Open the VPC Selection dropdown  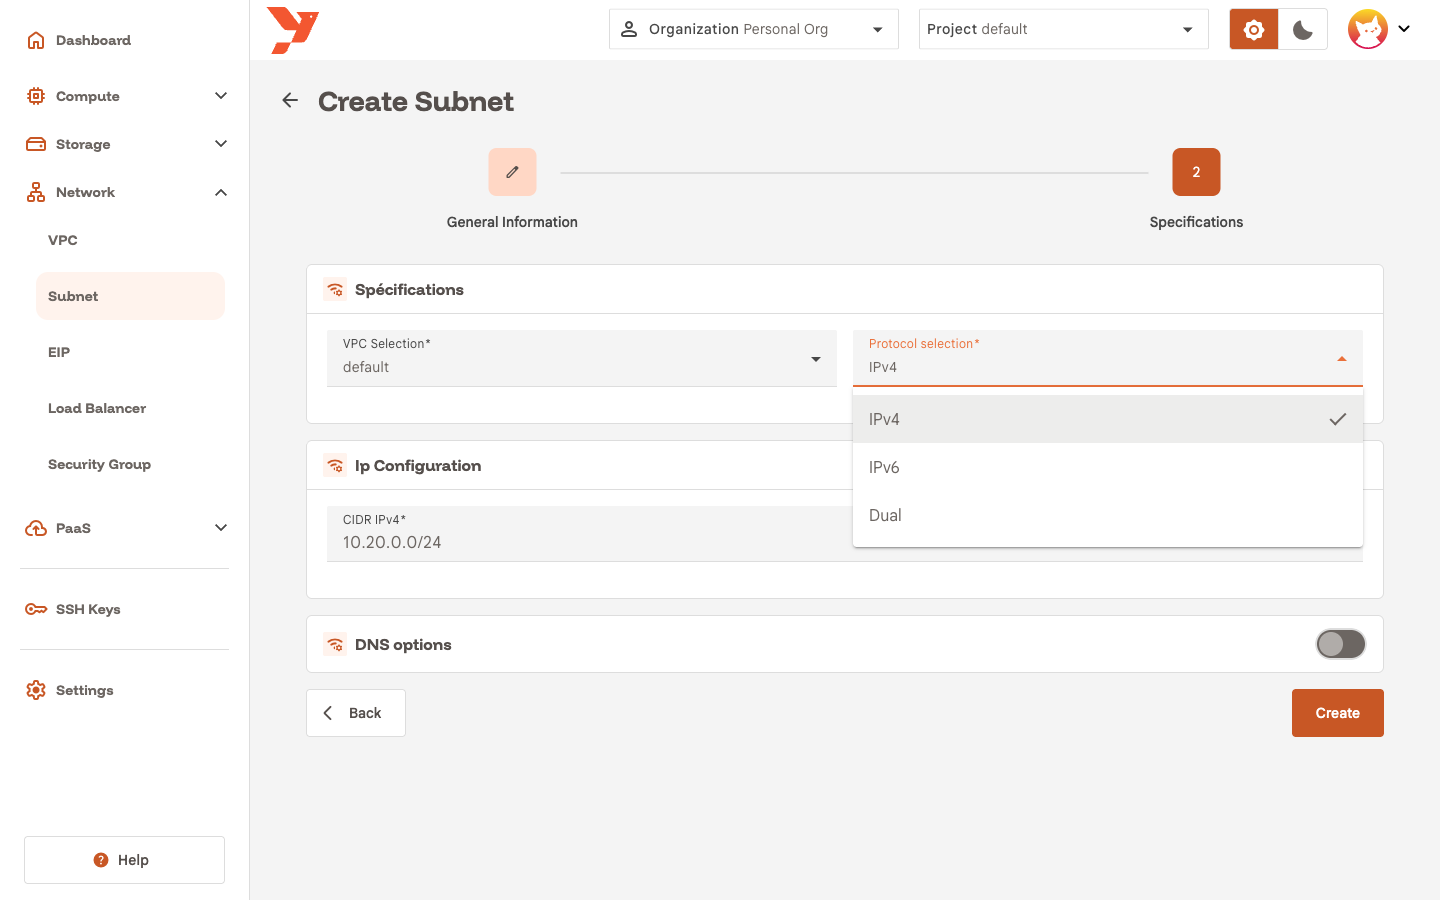click(x=582, y=358)
